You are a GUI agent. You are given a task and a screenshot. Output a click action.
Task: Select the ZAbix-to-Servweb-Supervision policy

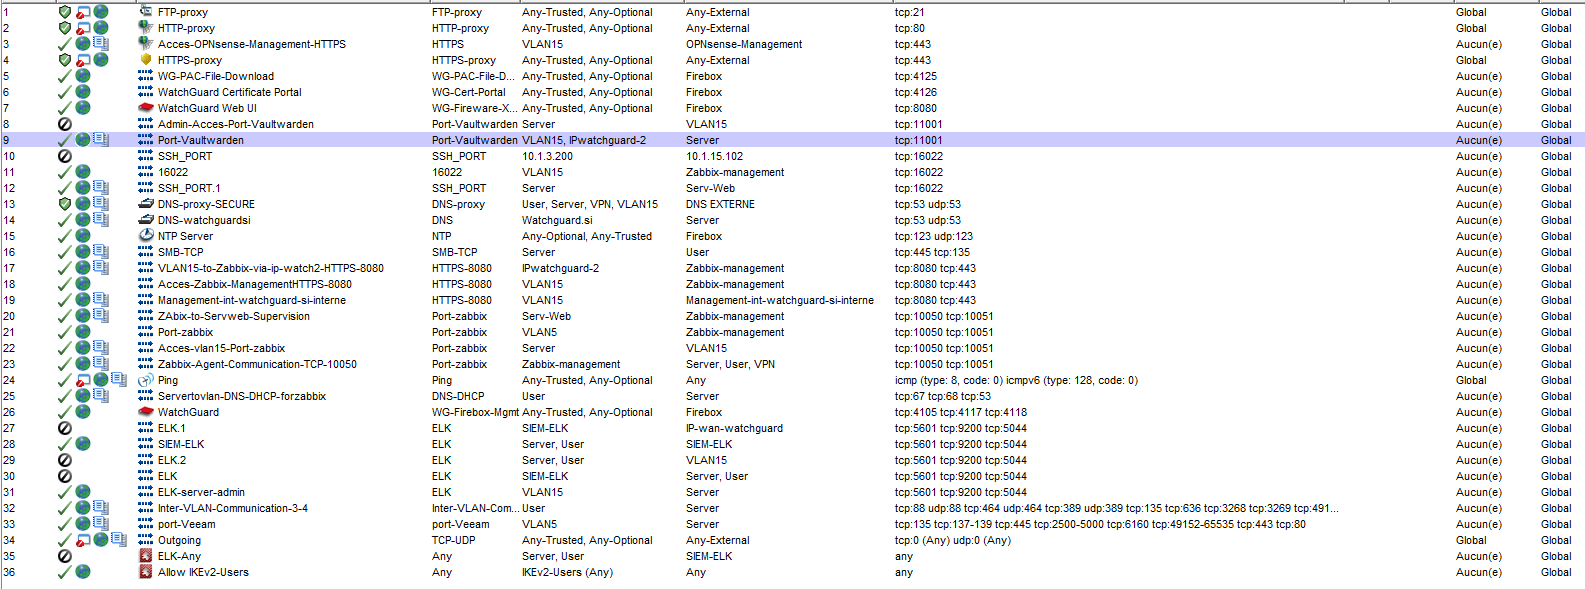[x=234, y=316]
